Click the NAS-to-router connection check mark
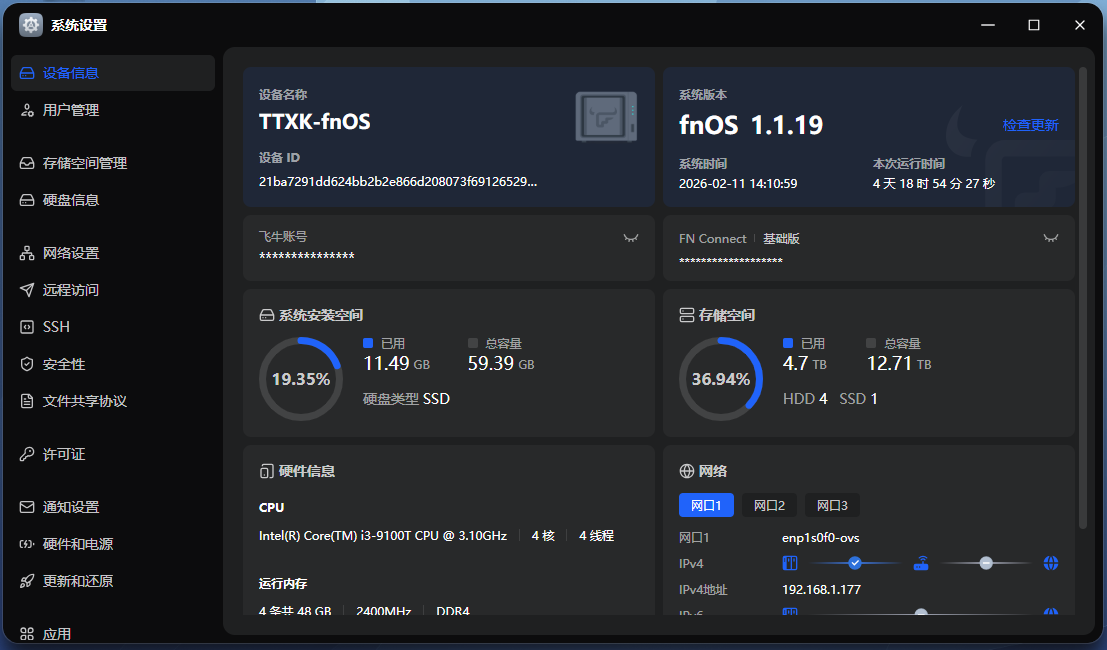 click(855, 563)
